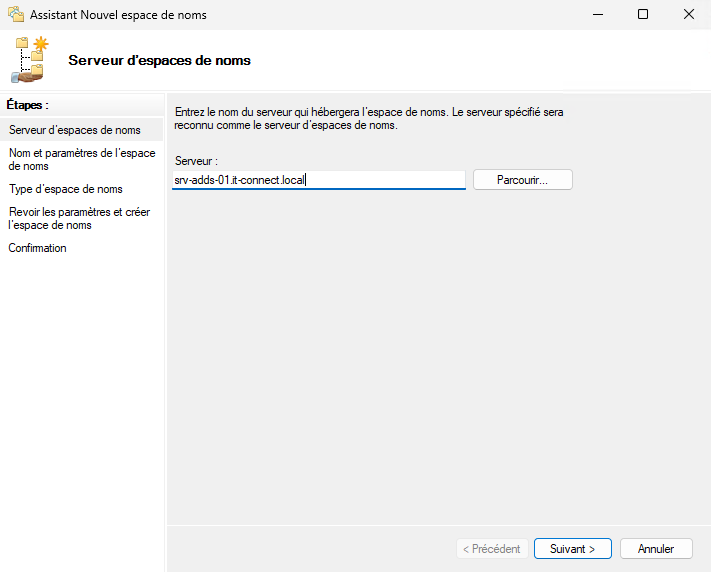This screenshot has height=572, width=711.
Task: Click the '< Précédent' button
Action: pos(491,549)
